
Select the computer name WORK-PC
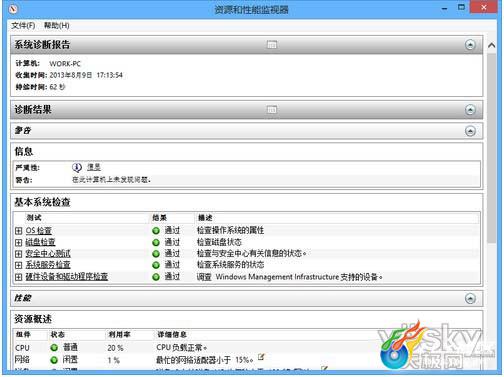[65, 64]
